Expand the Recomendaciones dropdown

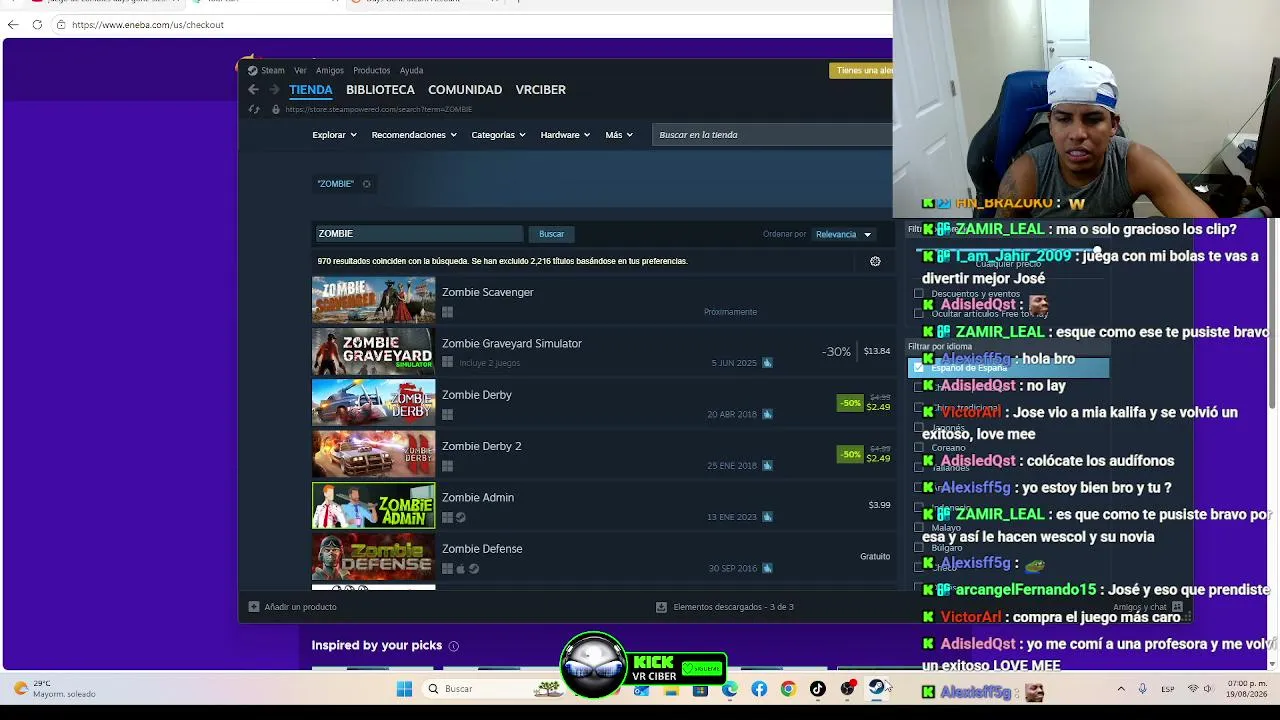coord(414,135)
